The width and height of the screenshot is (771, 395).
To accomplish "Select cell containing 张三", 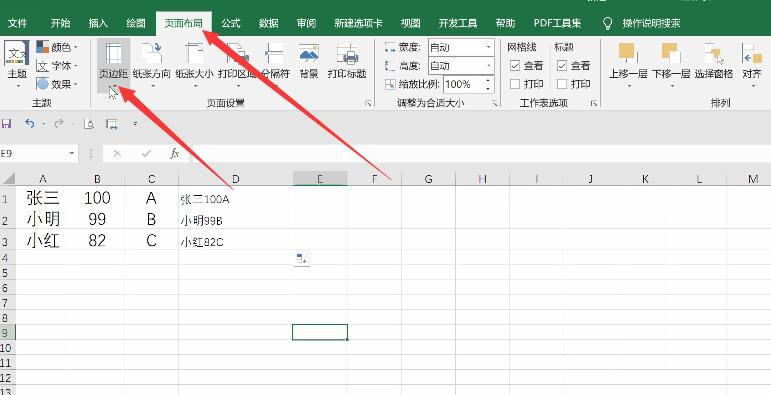I will 43,198.
